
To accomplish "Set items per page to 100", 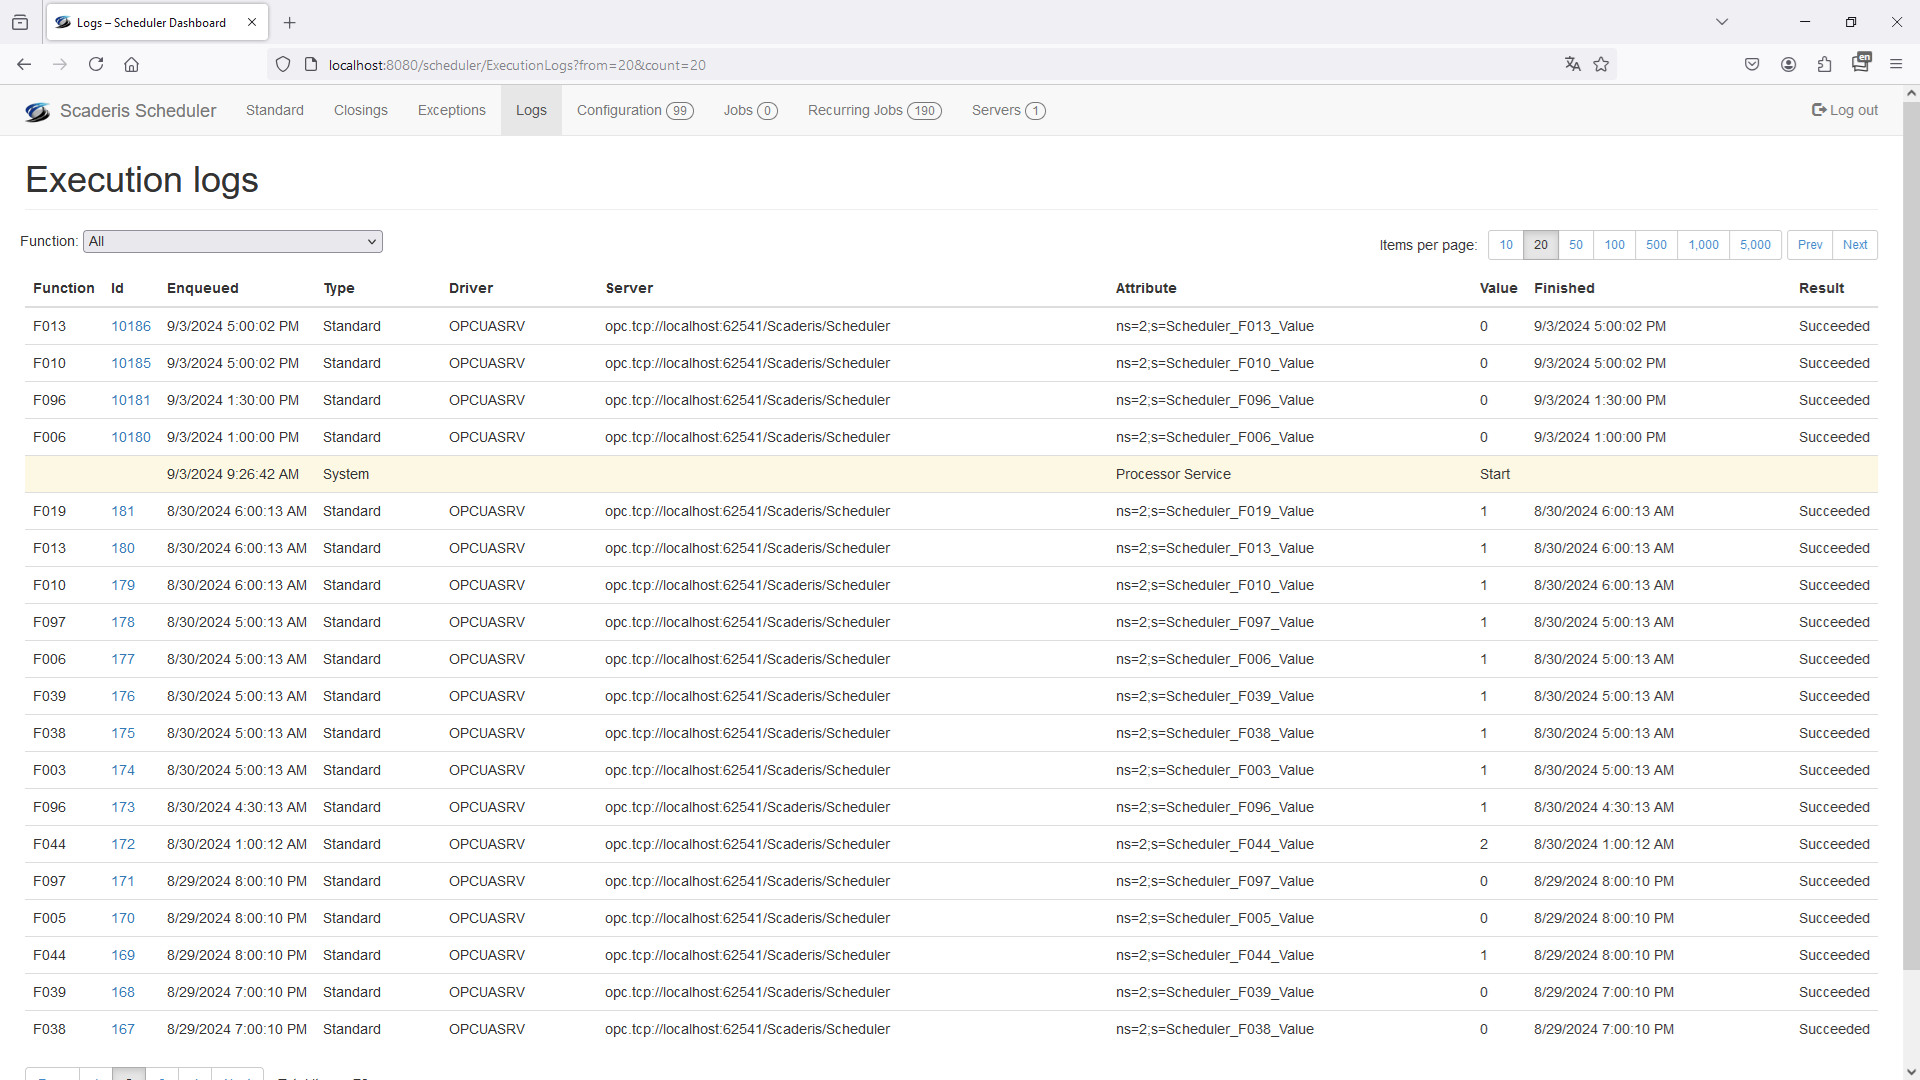I will tap(1614, 245).
